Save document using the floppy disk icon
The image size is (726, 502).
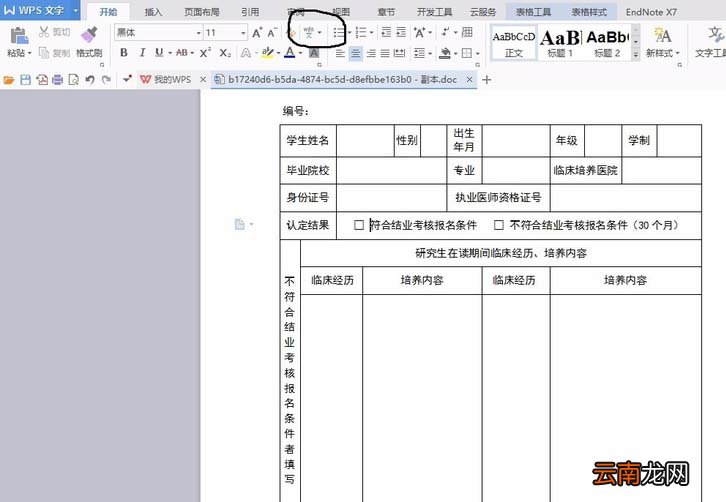coord(25,80)
